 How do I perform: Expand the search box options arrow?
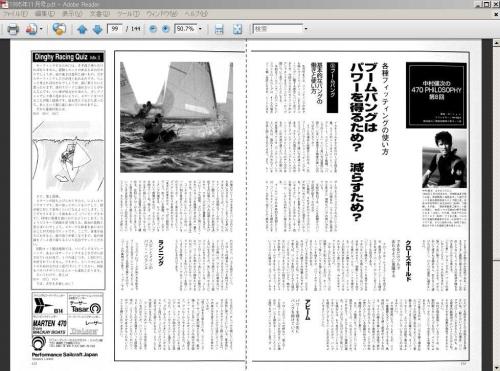pyautogui.click(x=306, y=29)
